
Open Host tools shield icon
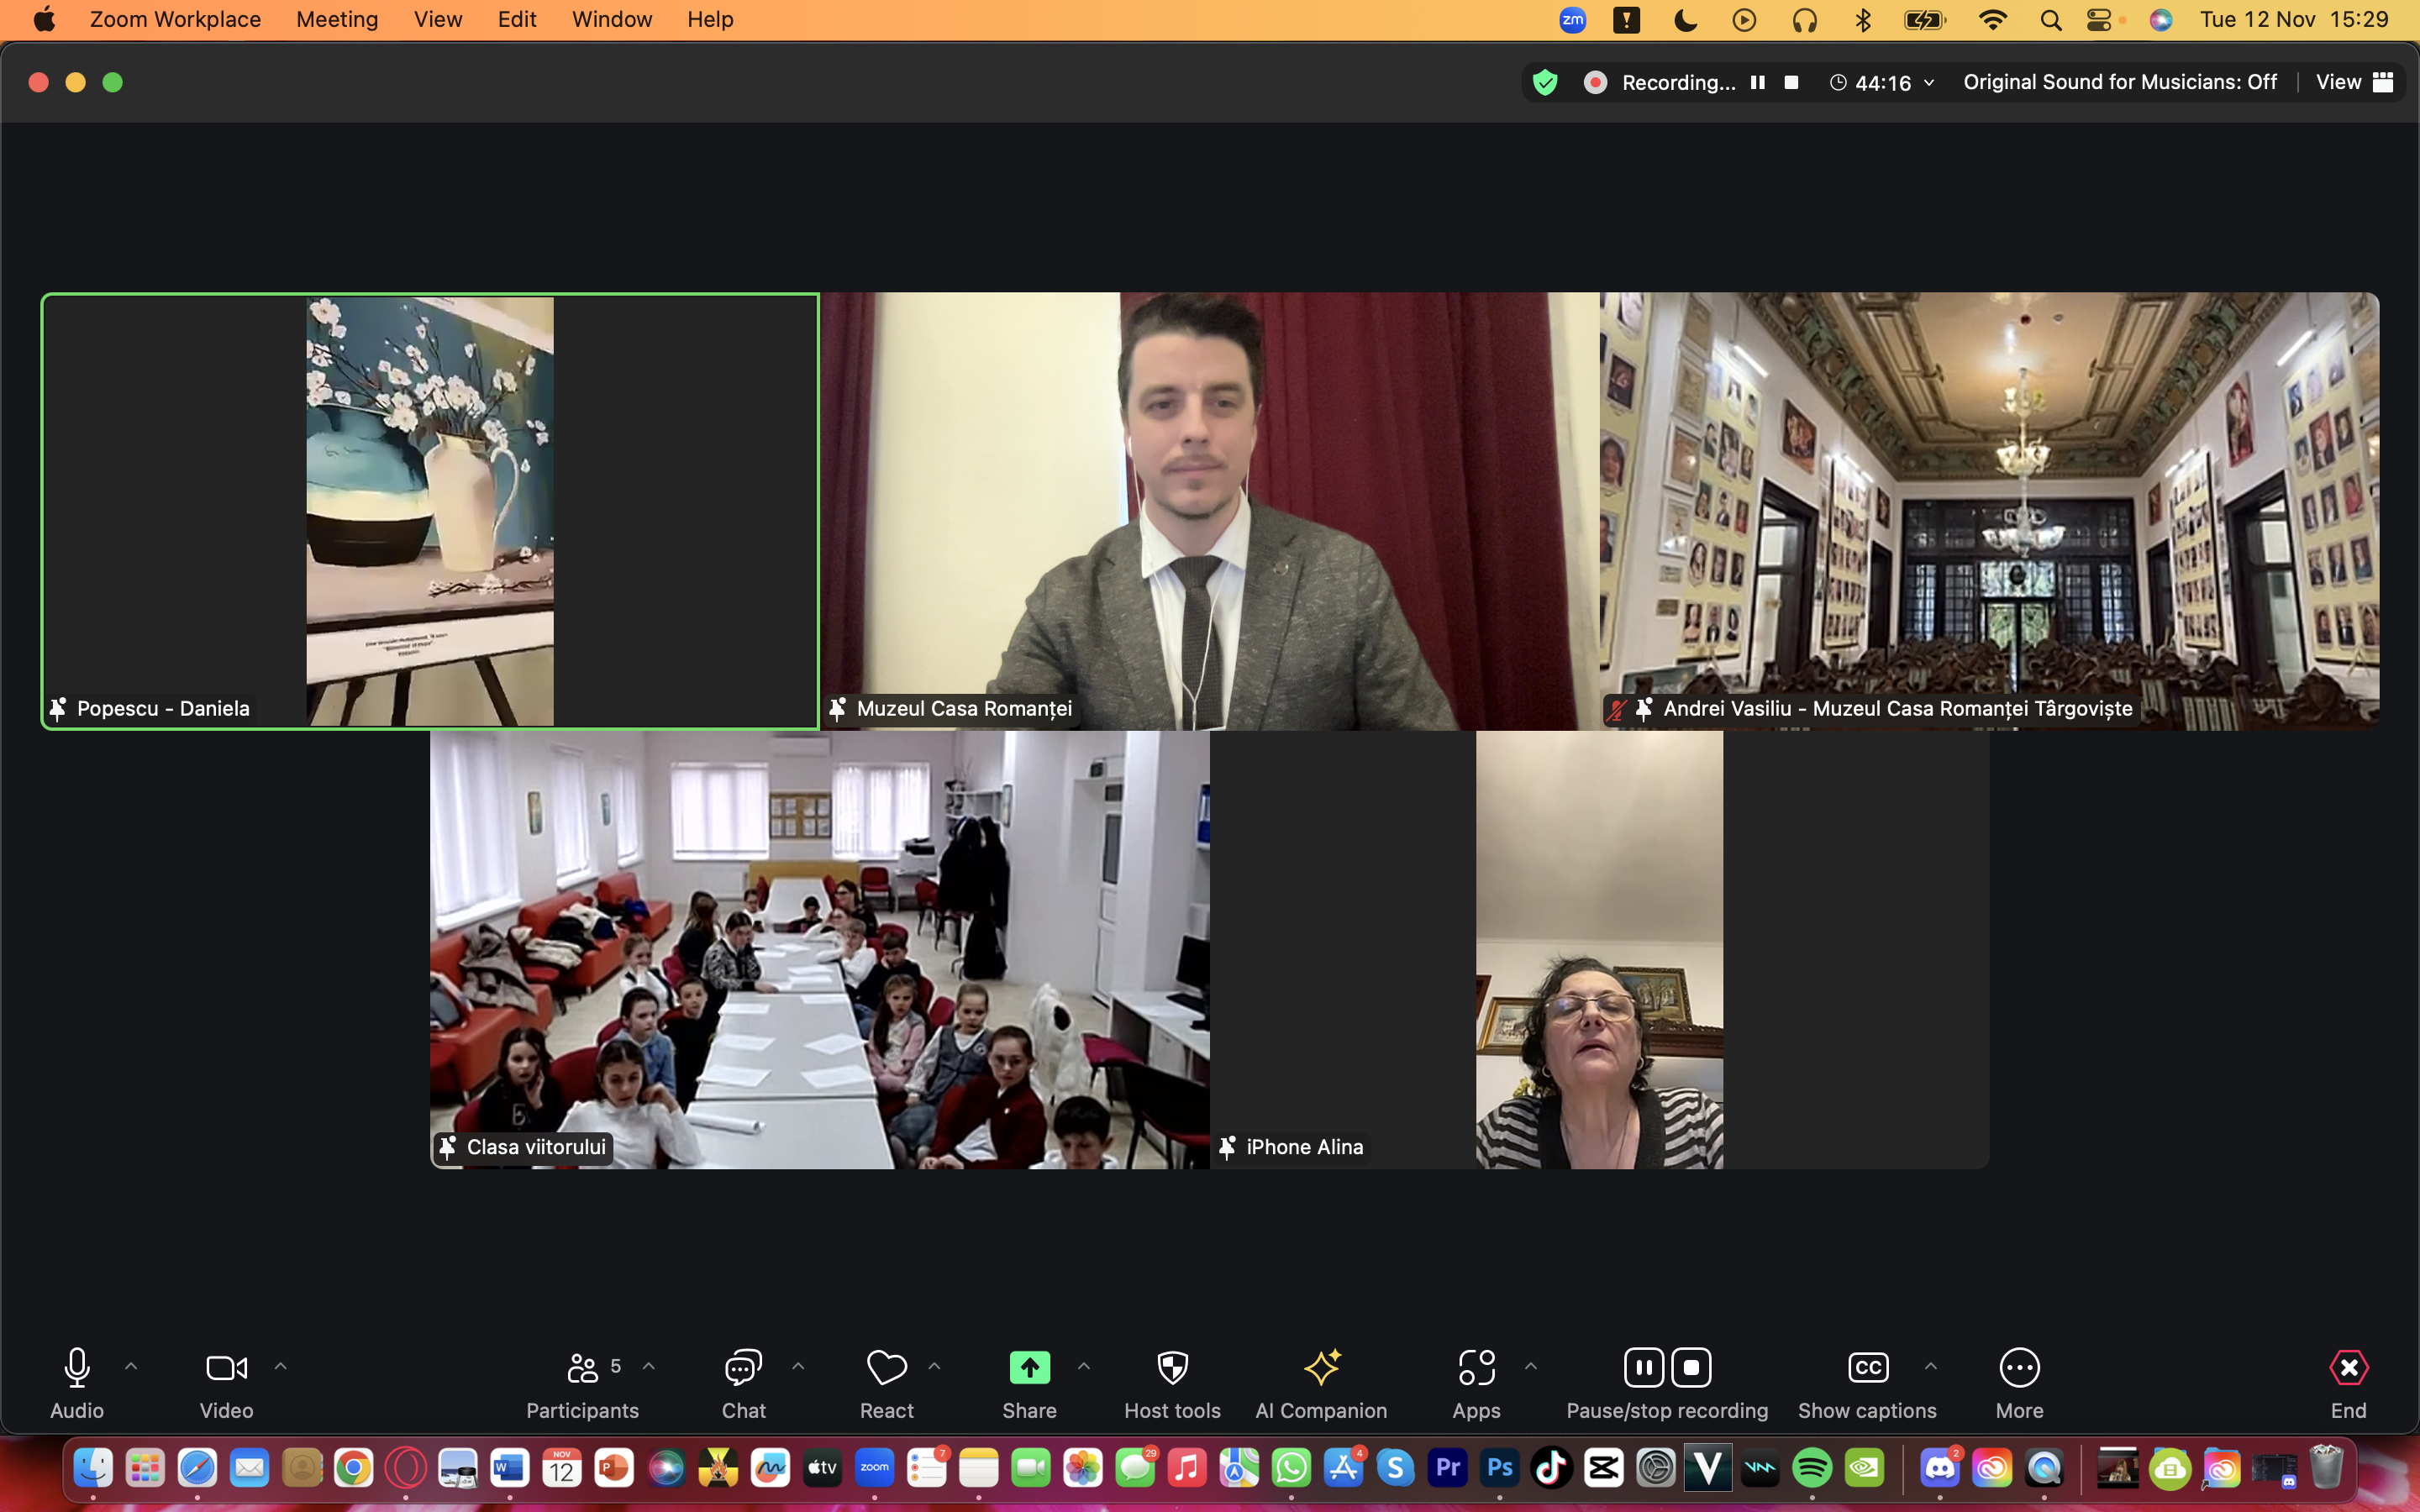1172,1367
